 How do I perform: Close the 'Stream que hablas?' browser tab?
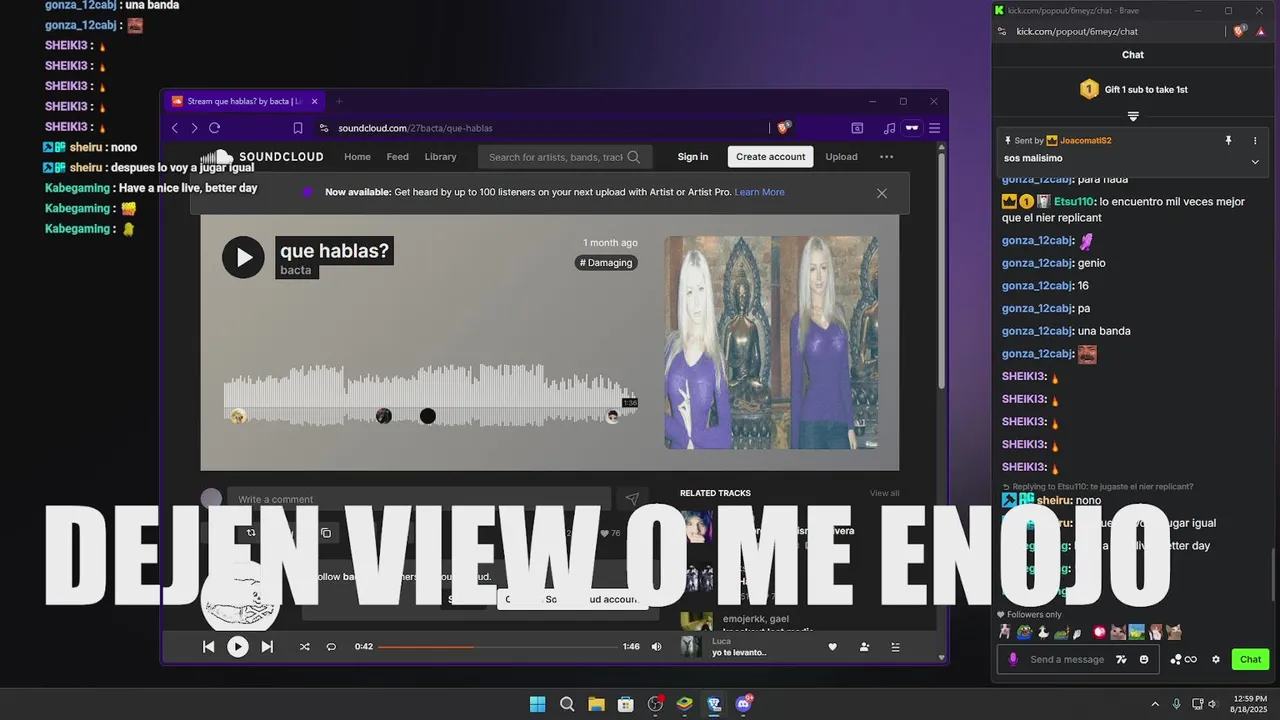(x=314, y=101)
